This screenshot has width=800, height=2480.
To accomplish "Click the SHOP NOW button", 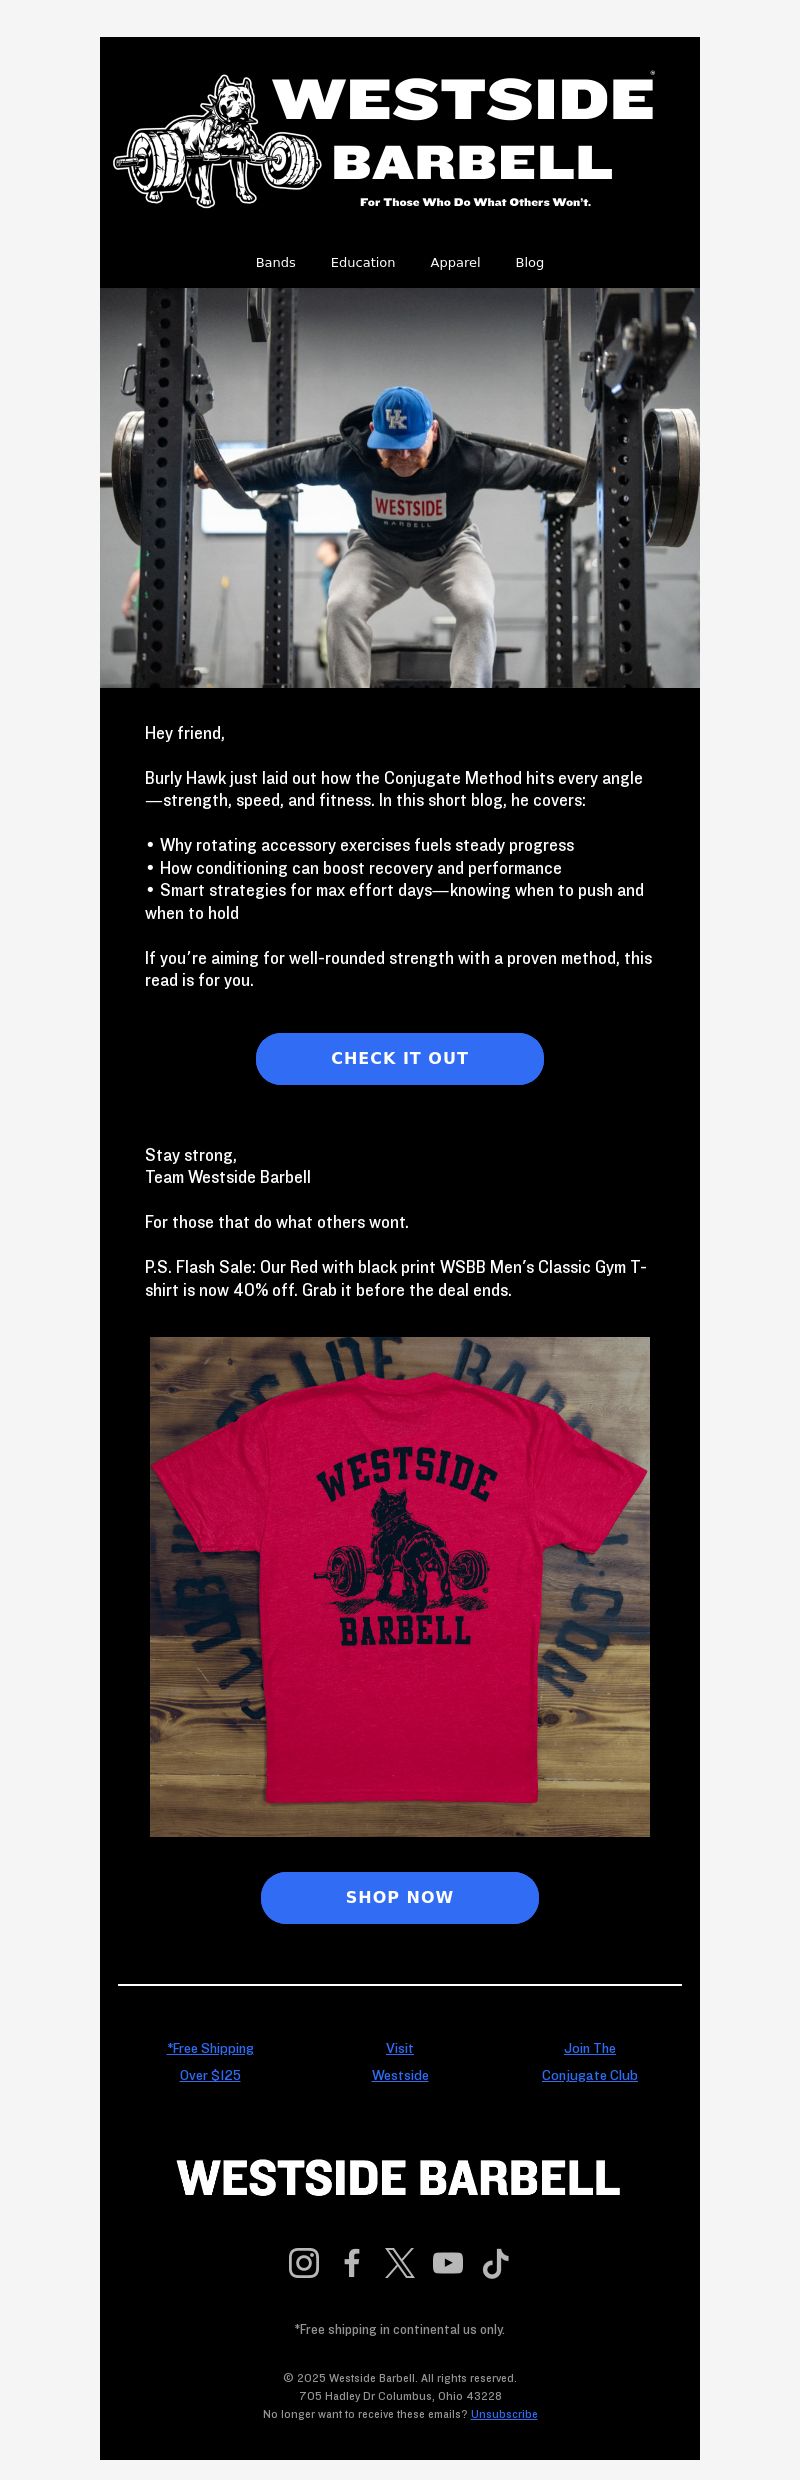I will pos(400,1897).
